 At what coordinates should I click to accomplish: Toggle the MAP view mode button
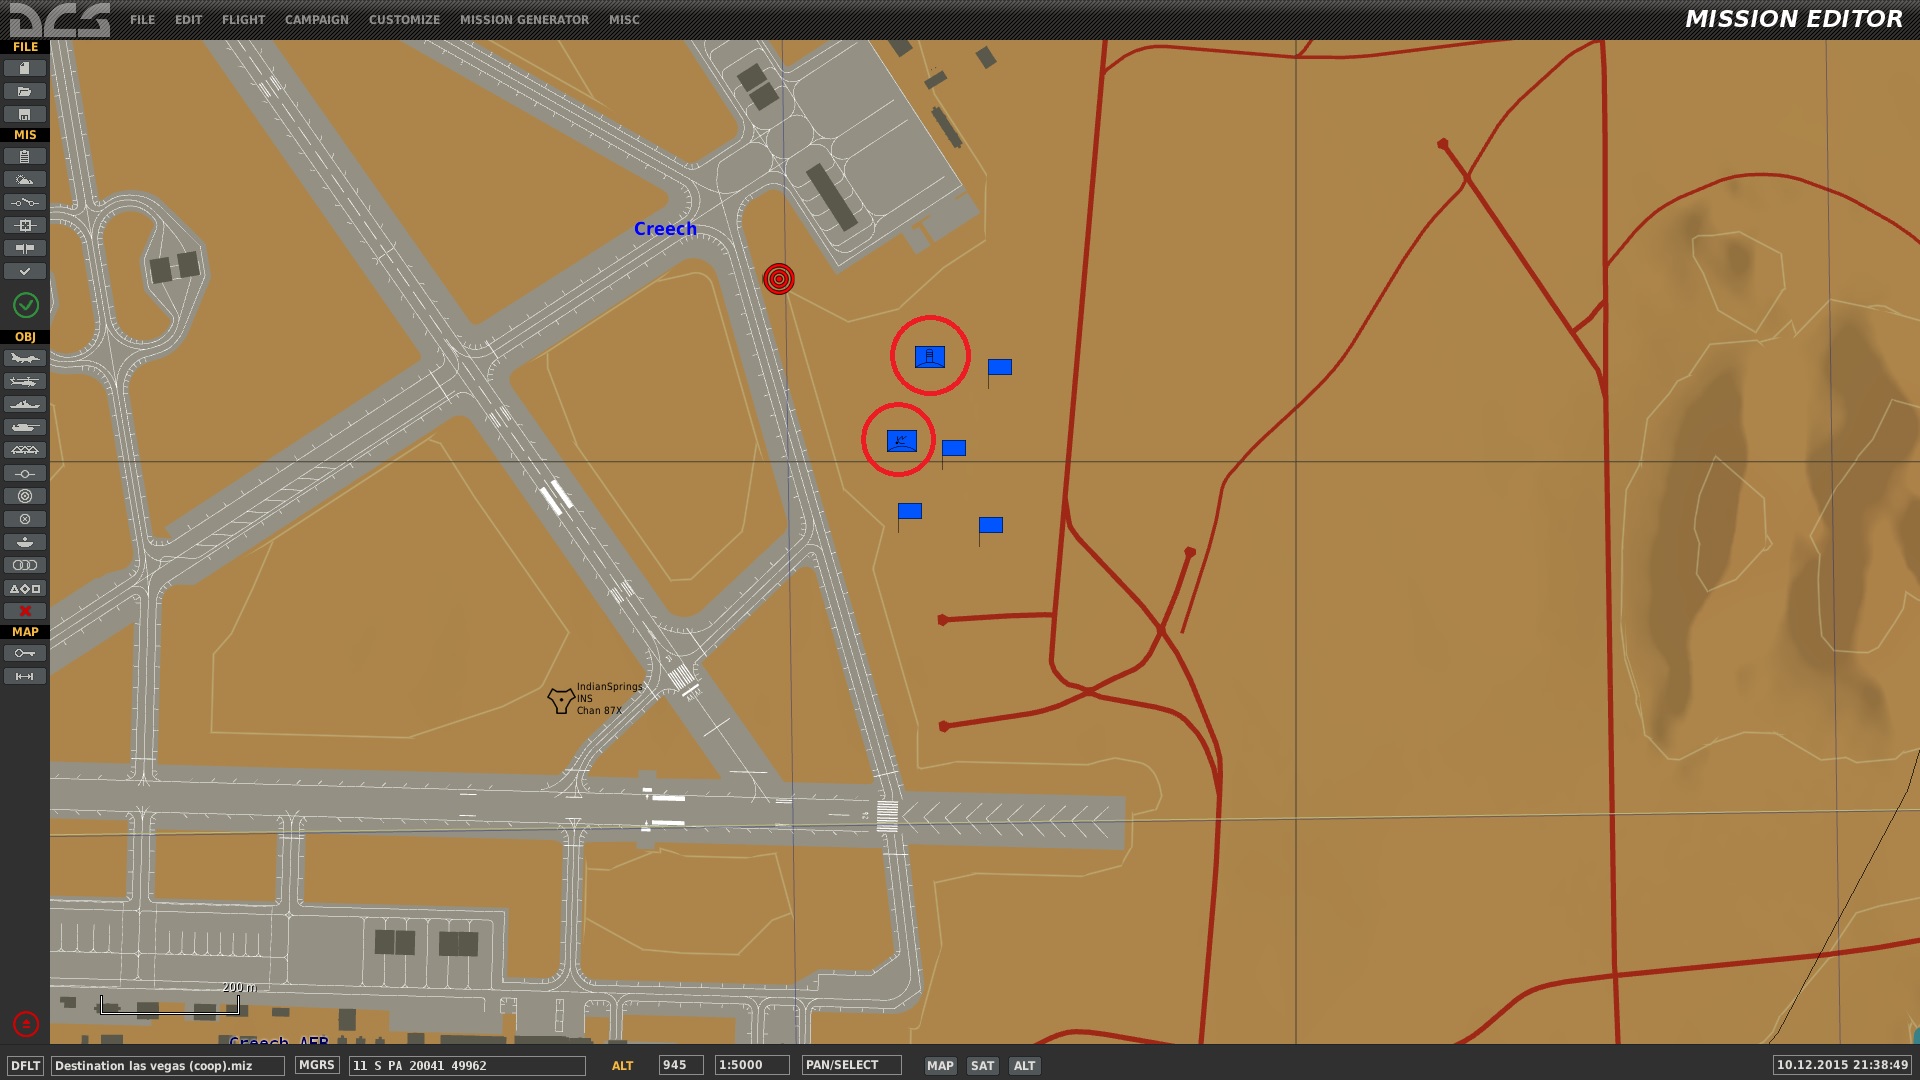[940, 1066]
